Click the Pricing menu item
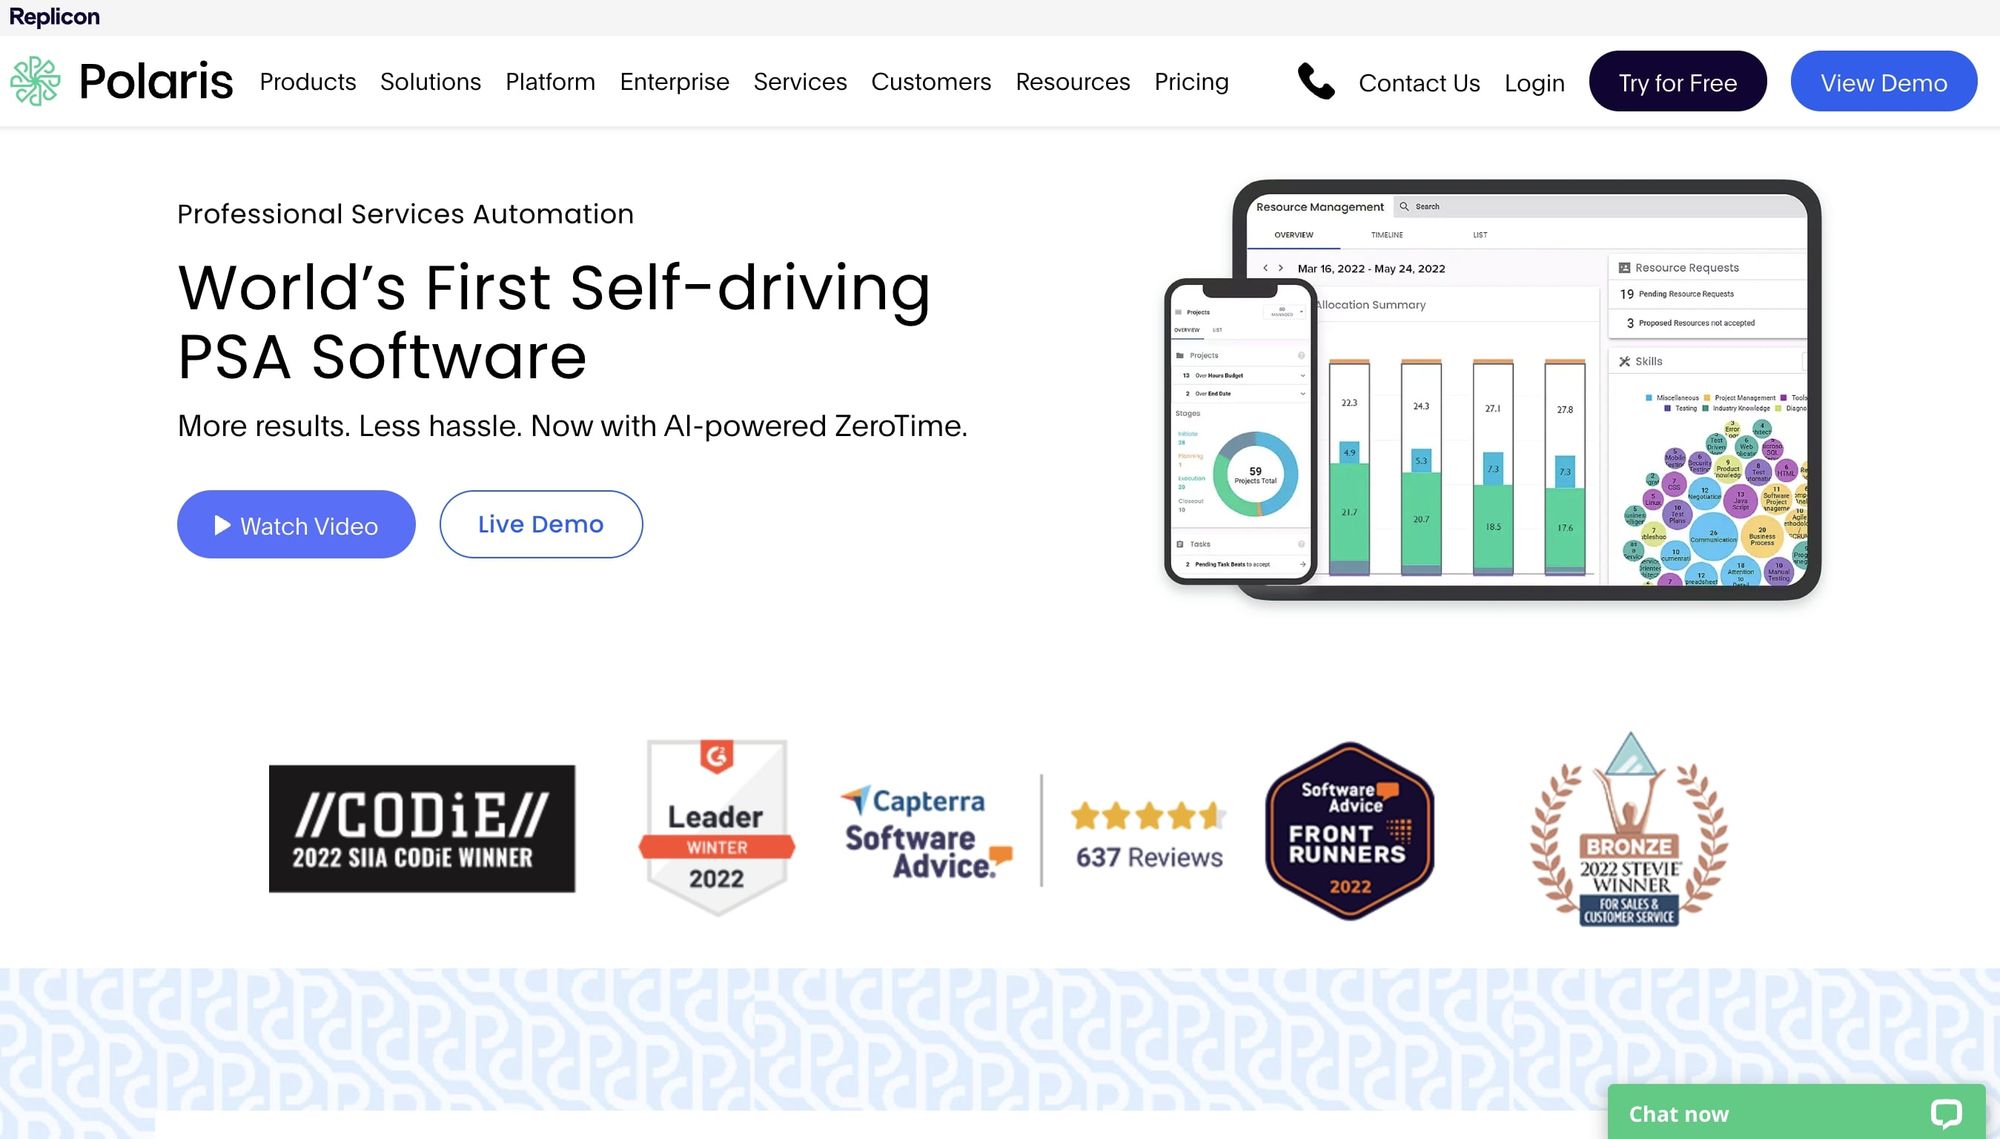The height and width of the screenshot is (1139, 2000). point(1192,81)
